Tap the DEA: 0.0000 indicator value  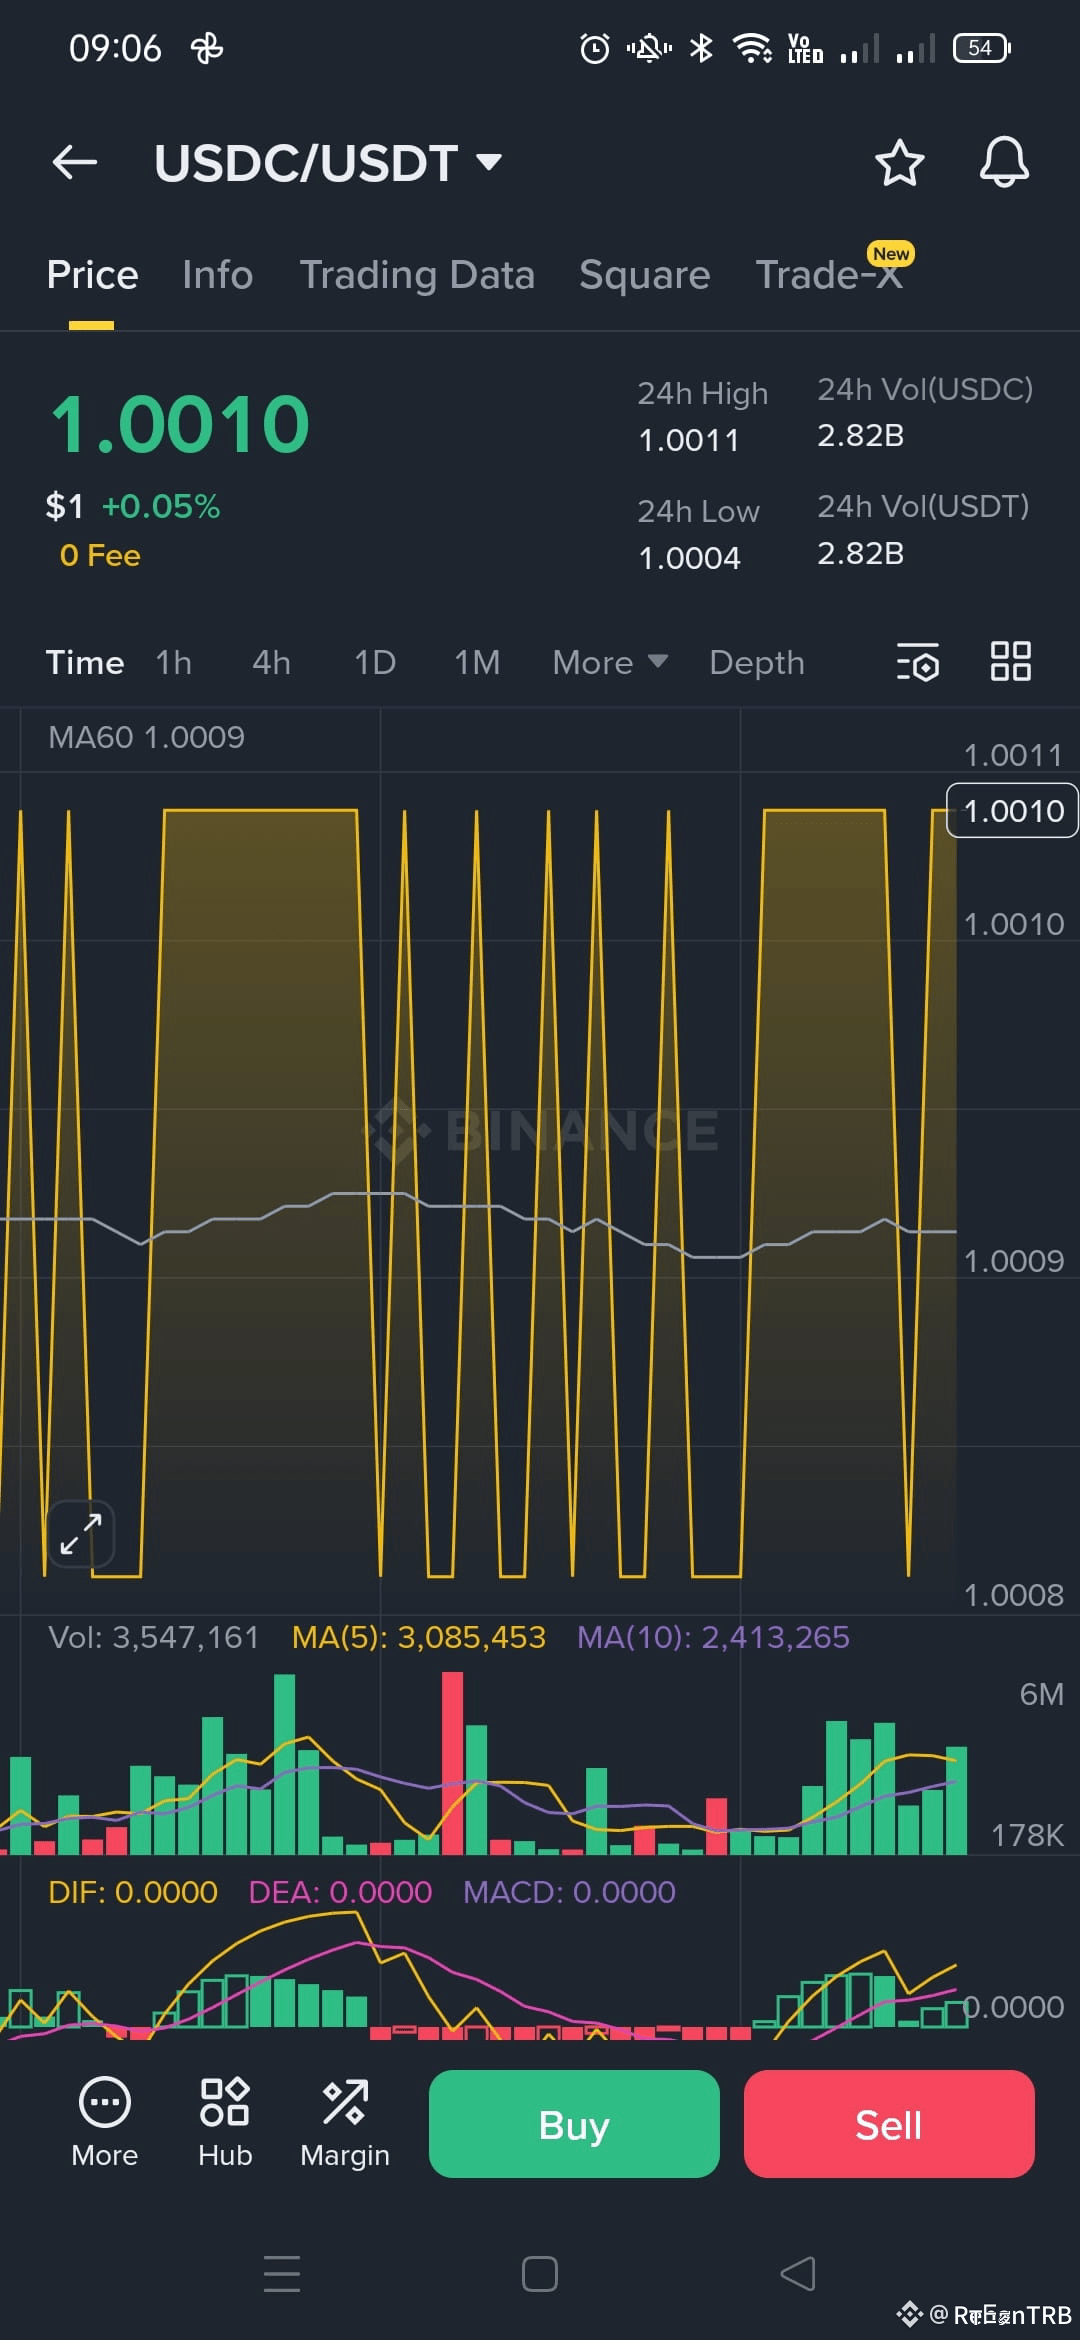[340, 1892]
